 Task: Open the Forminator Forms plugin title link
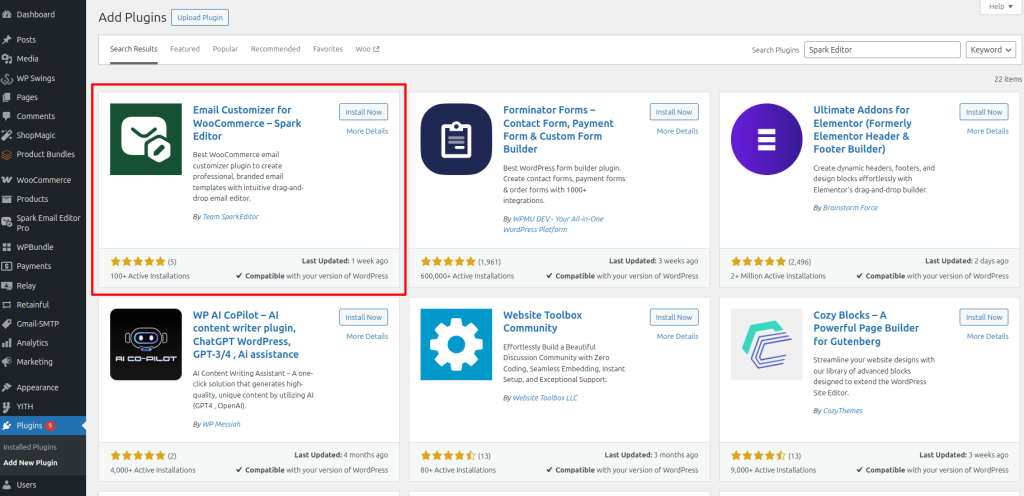(559, 130)
